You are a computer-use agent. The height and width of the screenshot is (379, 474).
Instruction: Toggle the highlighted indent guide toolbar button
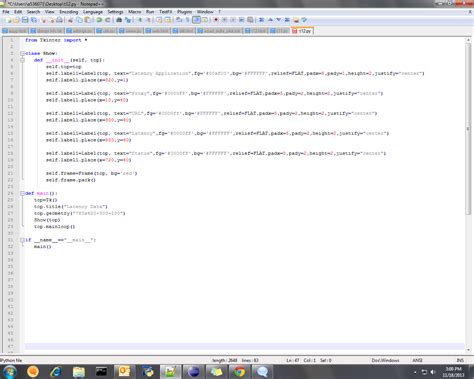[x=196, y=20]
